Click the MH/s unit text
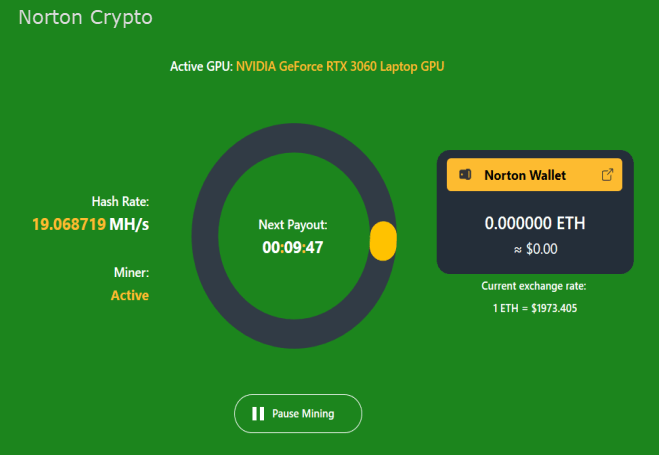Image resolution: width=659 pixels, height=455 pixels. pos(129,224)
